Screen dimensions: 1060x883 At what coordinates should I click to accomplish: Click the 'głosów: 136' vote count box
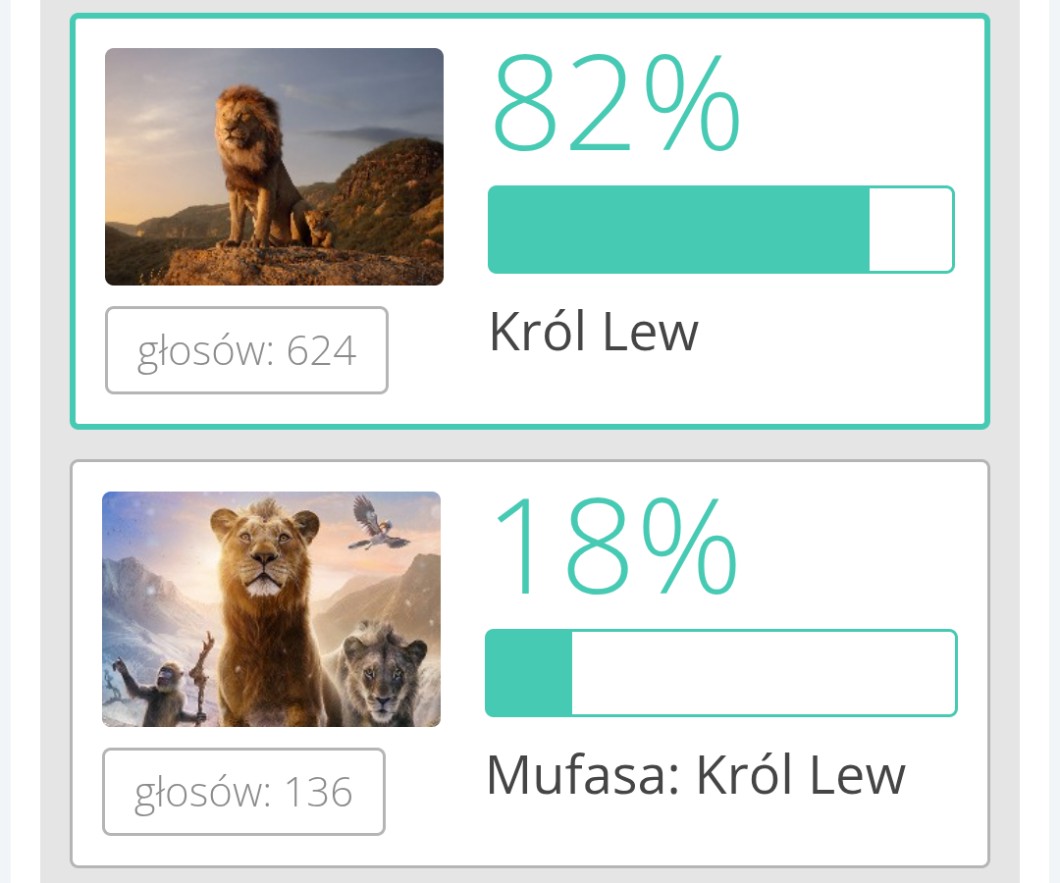pos(243,792)
